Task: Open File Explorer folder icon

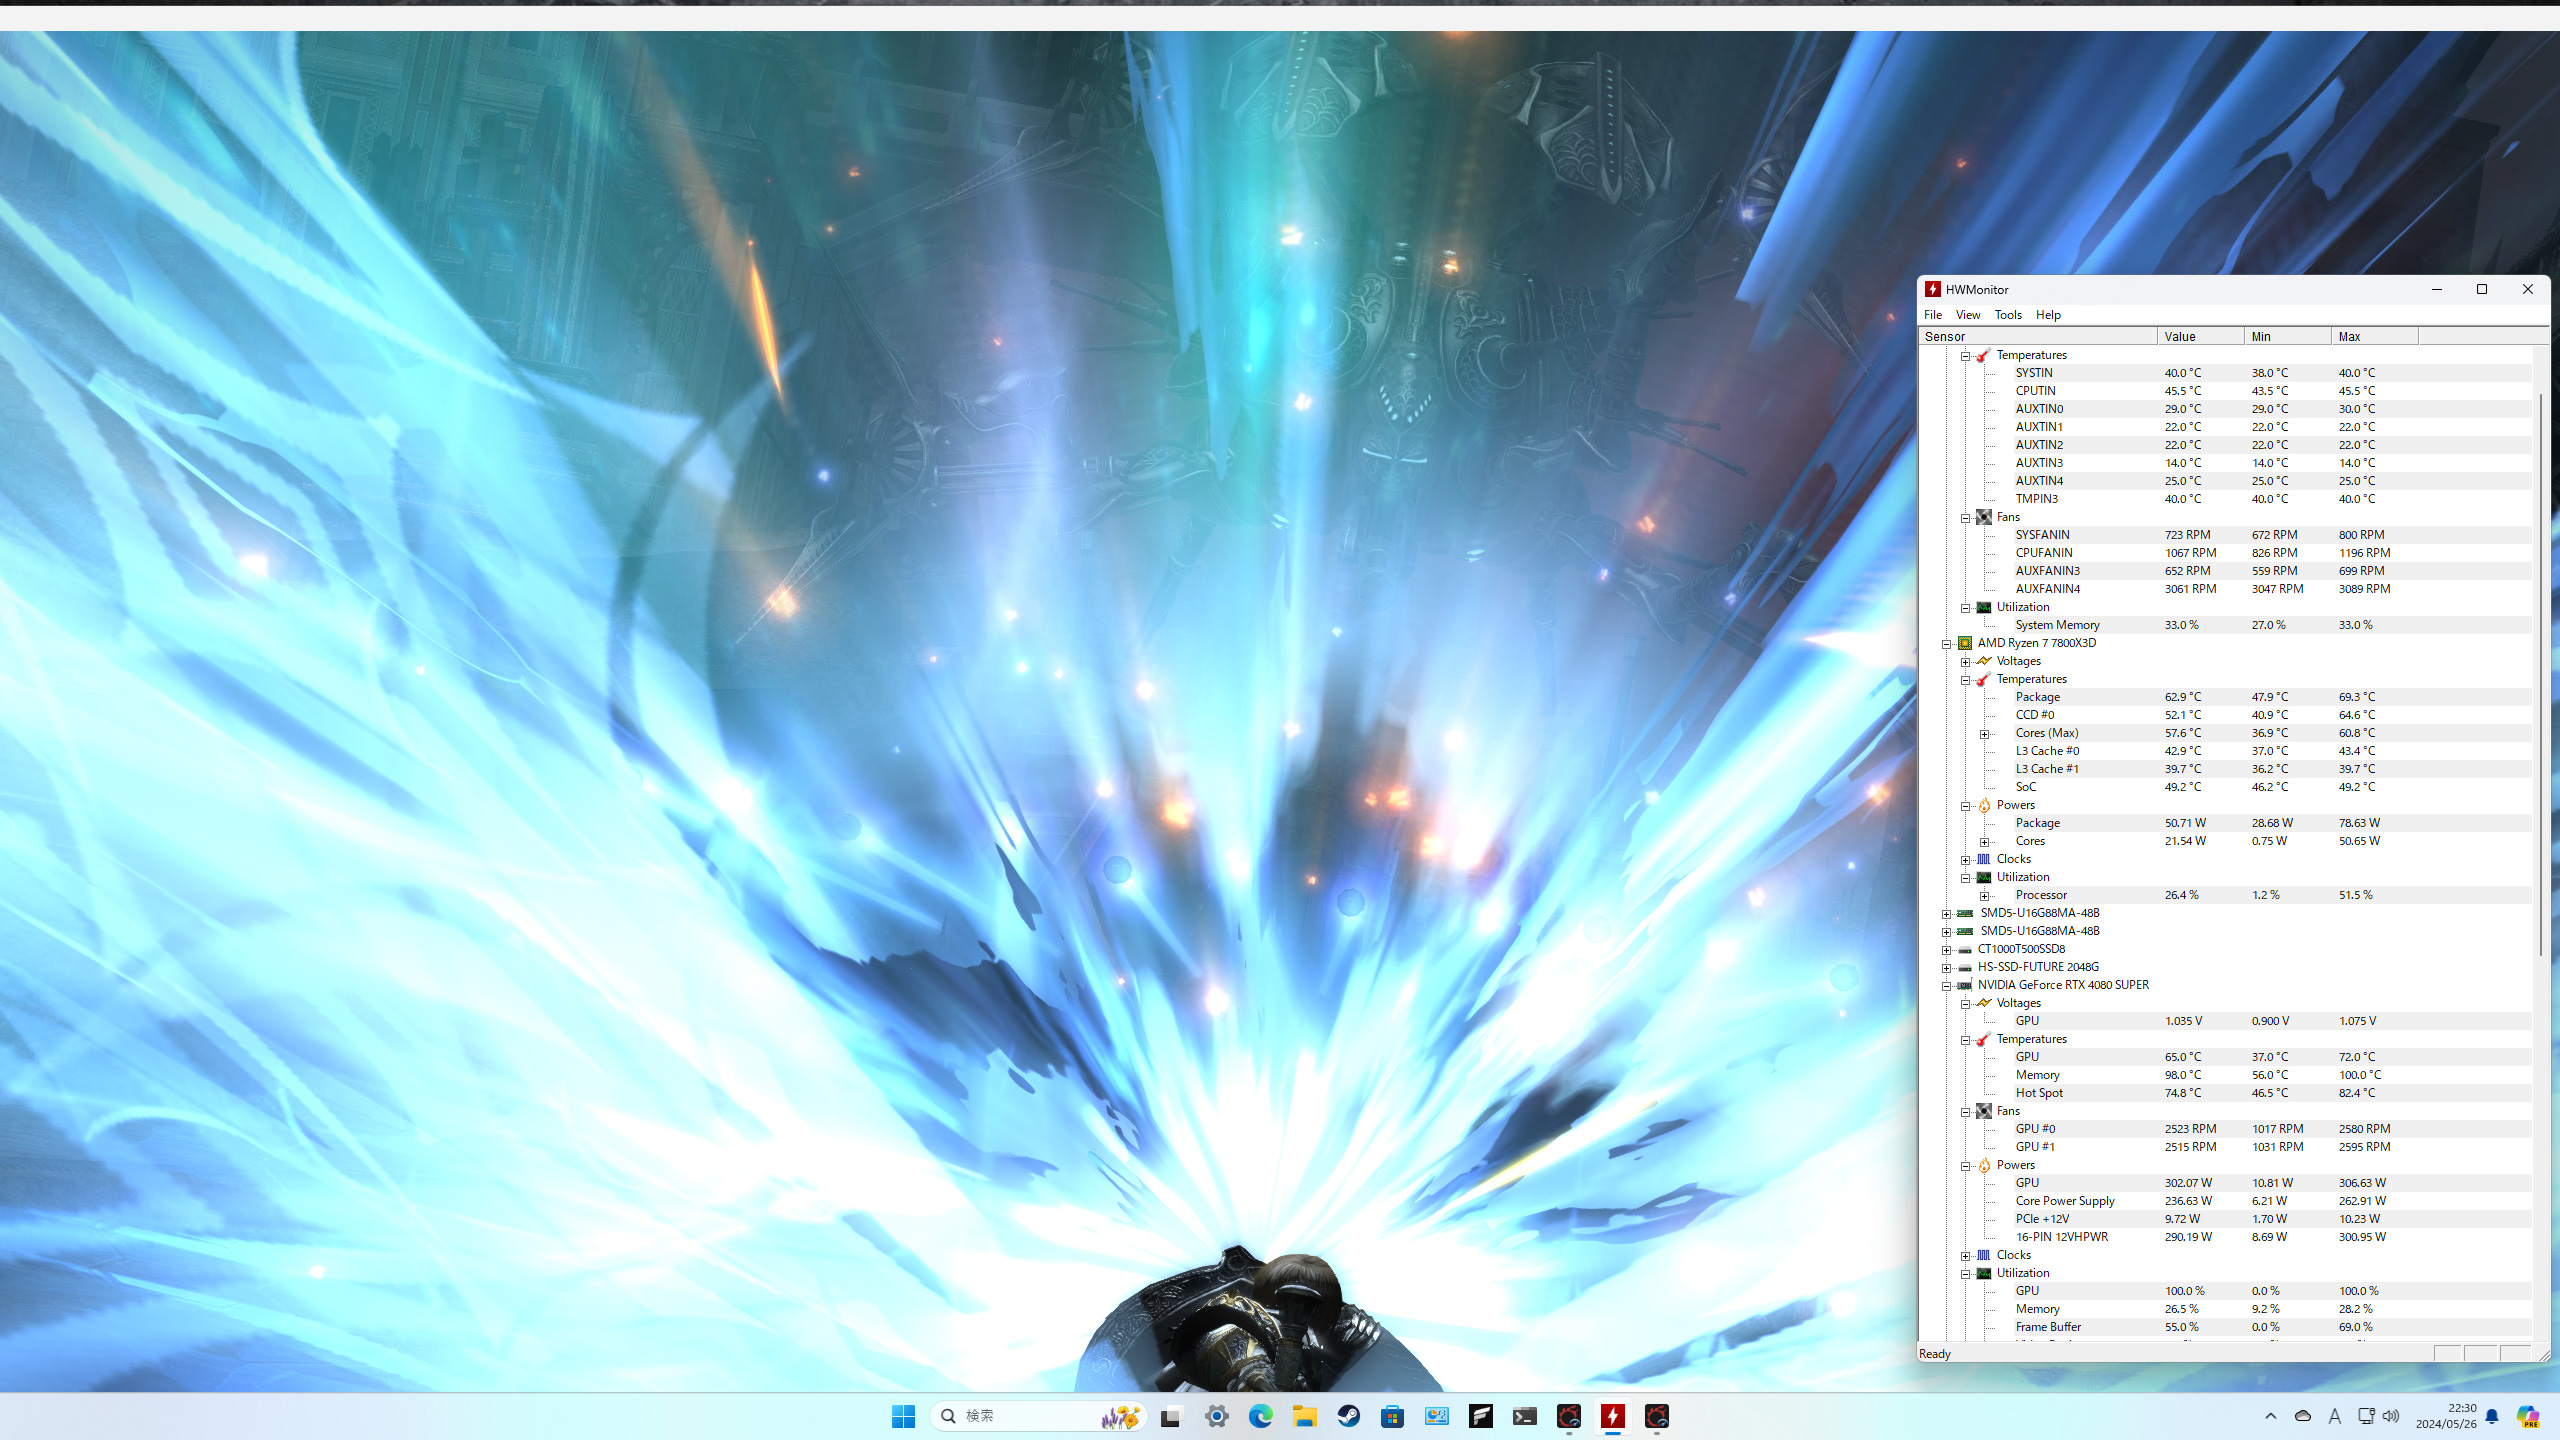Action: (x=1304, y=1416)
